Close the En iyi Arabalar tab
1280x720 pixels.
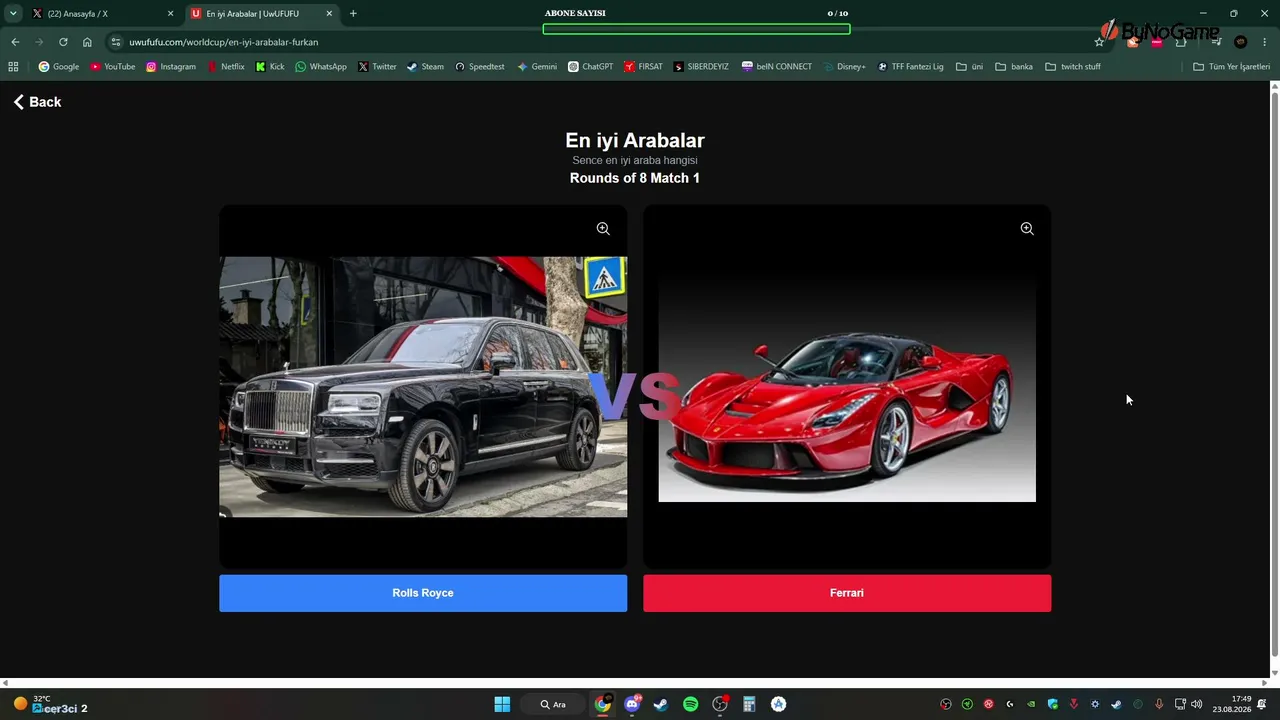click(x=329, y=14)
